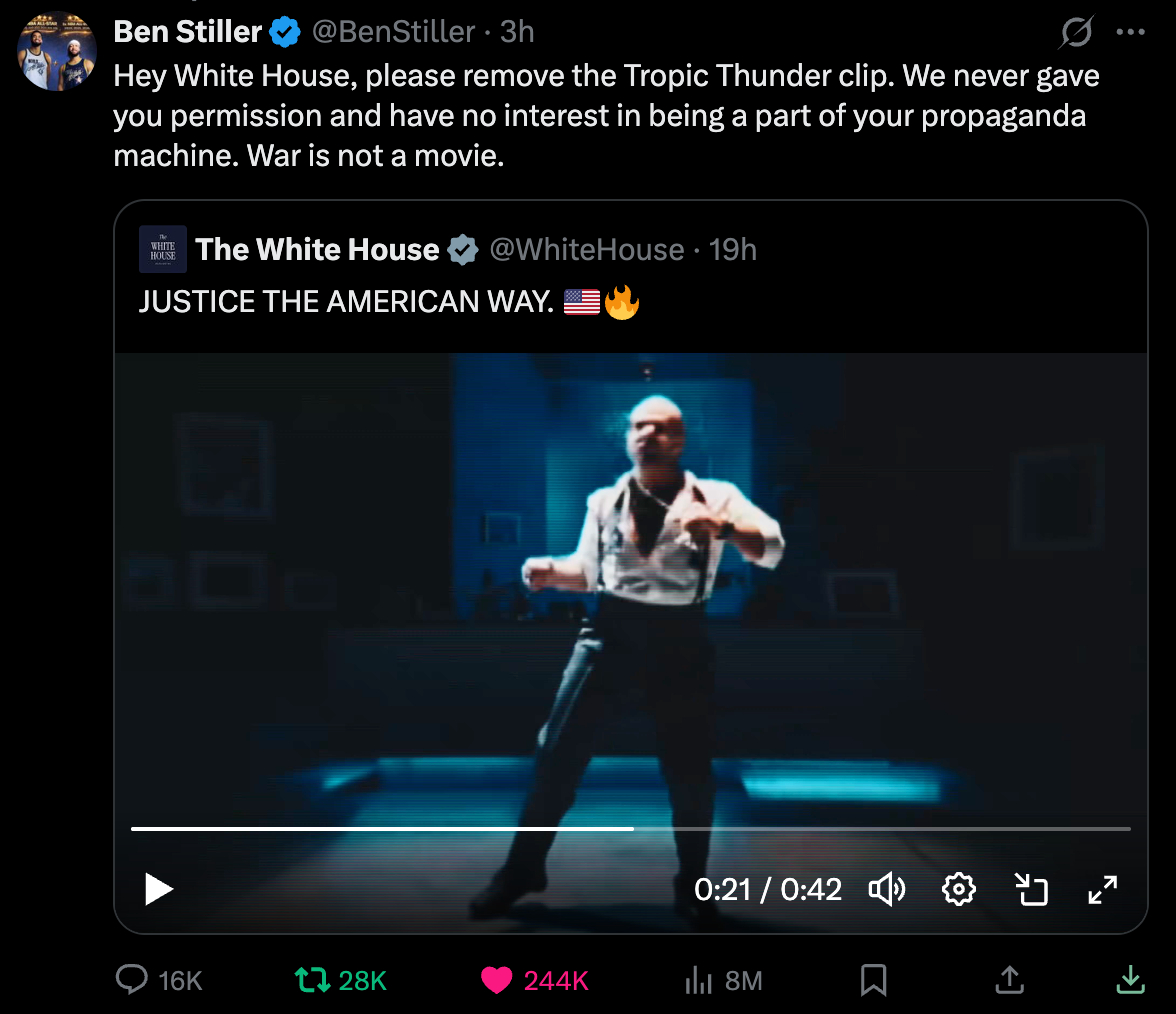Viewport: 1176px width, 1014px height.
Task: Open the @BenStiller handle link
Action: [393, 32]
